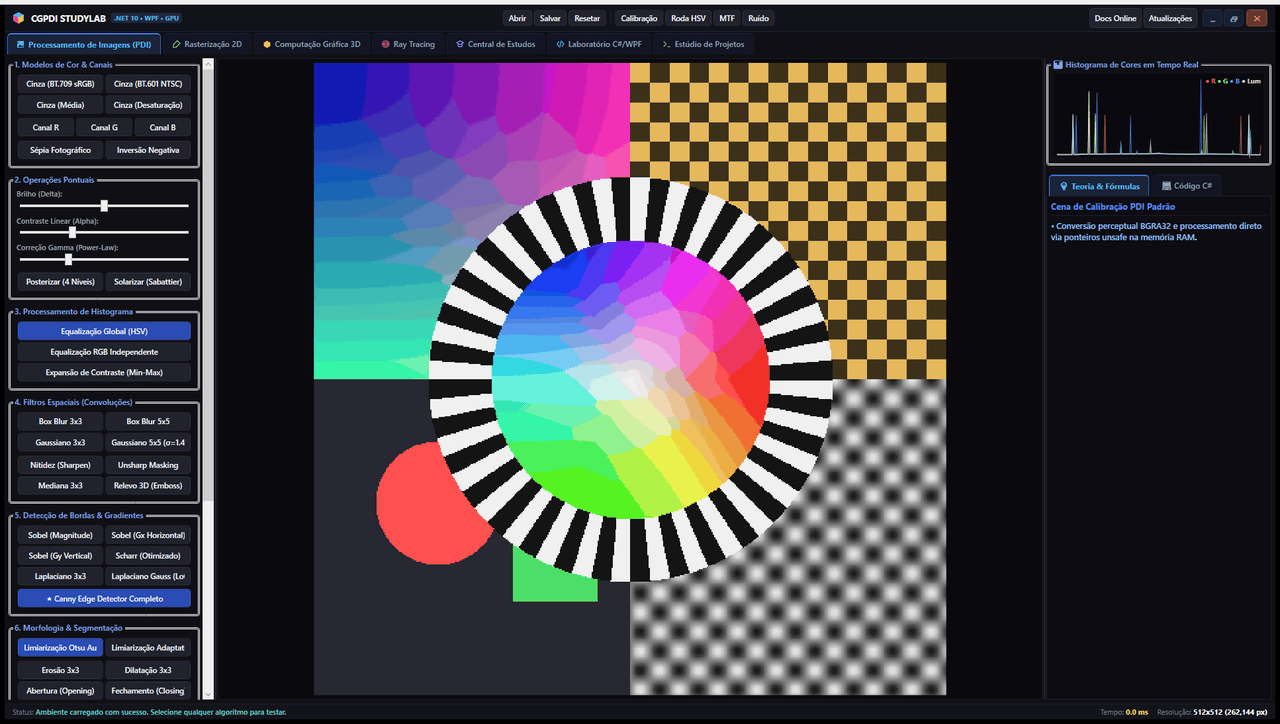The height and width of the screenshot is (724, 1280).
Task: Click the calibration image canvas
Action: point(630,379)
